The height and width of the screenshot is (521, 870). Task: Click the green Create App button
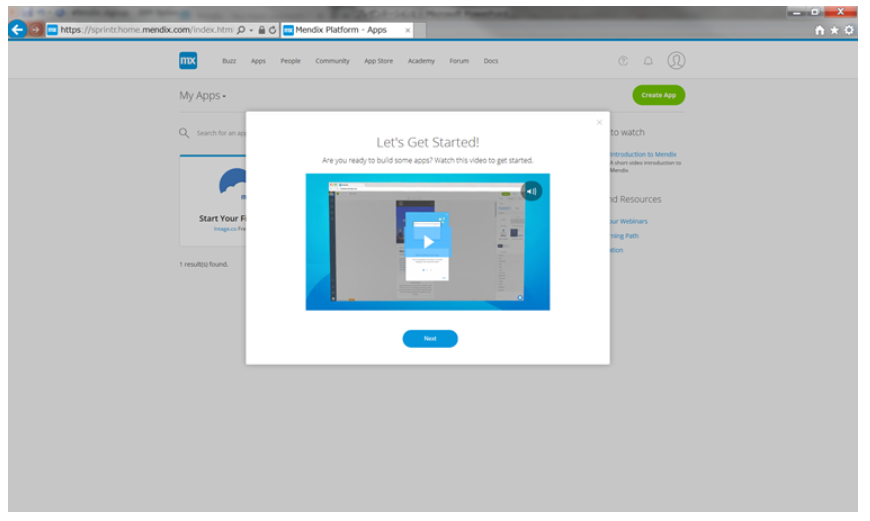659,95
